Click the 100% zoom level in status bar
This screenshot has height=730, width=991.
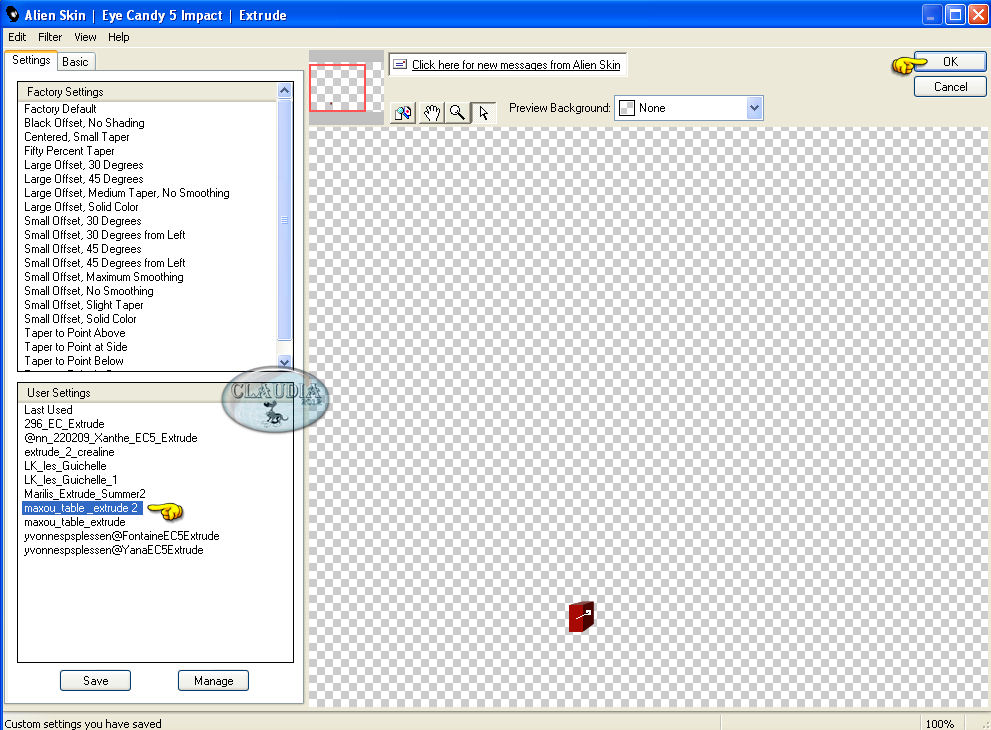(940, 724)
